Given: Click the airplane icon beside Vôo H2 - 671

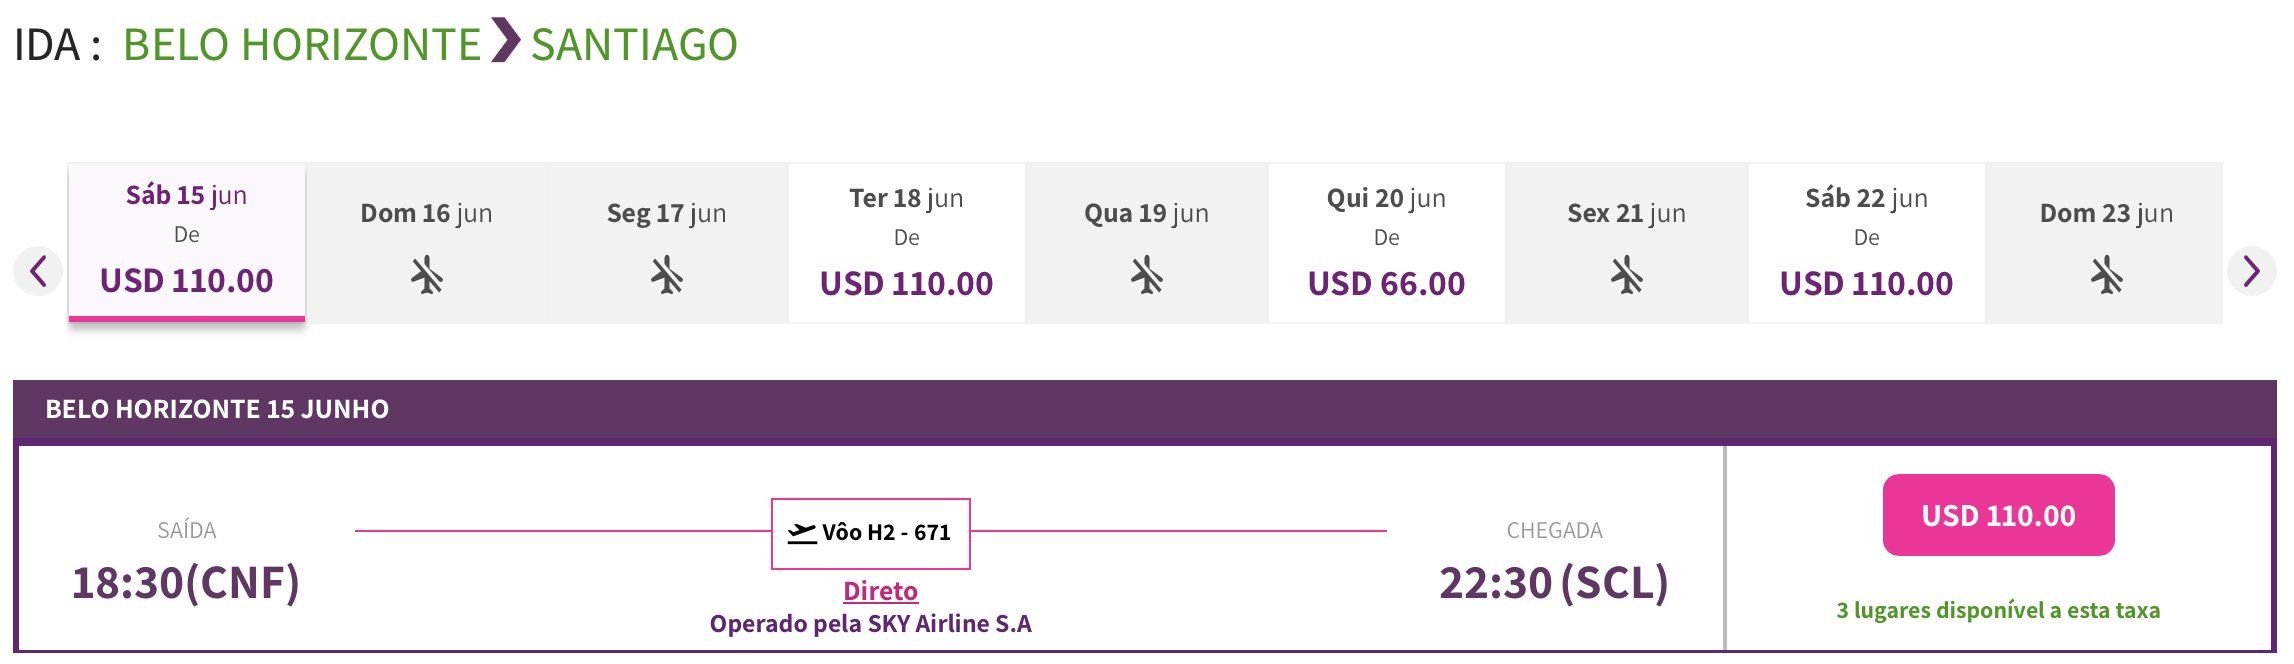Looking at the screenshot, I should [x=801, y=533].
